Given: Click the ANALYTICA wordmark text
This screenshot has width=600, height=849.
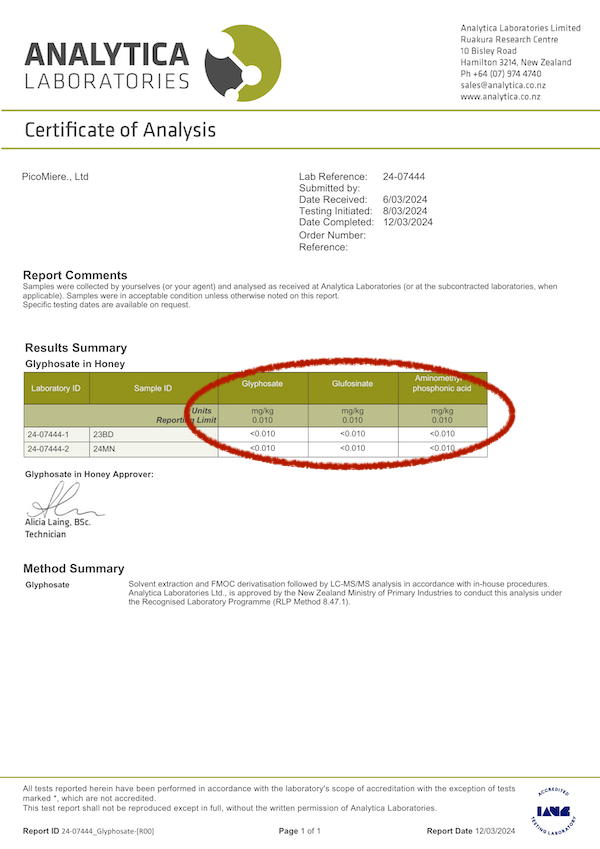Looking at the screenshot, I should [x=107, y=55].
